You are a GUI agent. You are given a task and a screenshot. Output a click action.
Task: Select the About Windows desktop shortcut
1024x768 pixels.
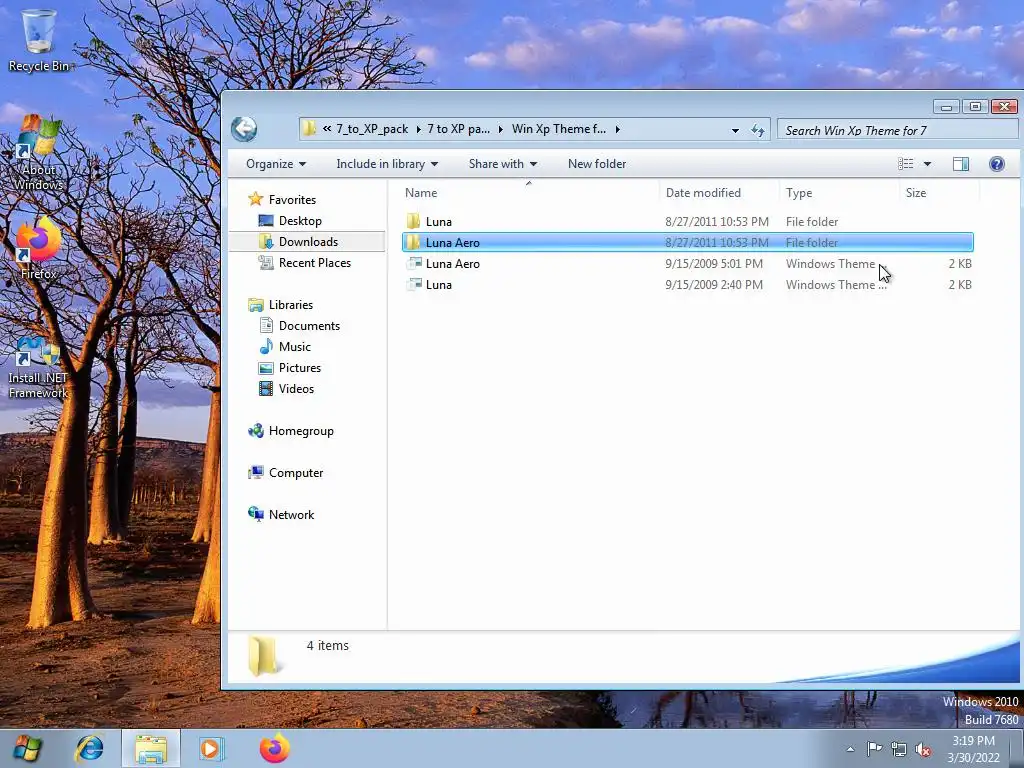(x=39, y=154)
